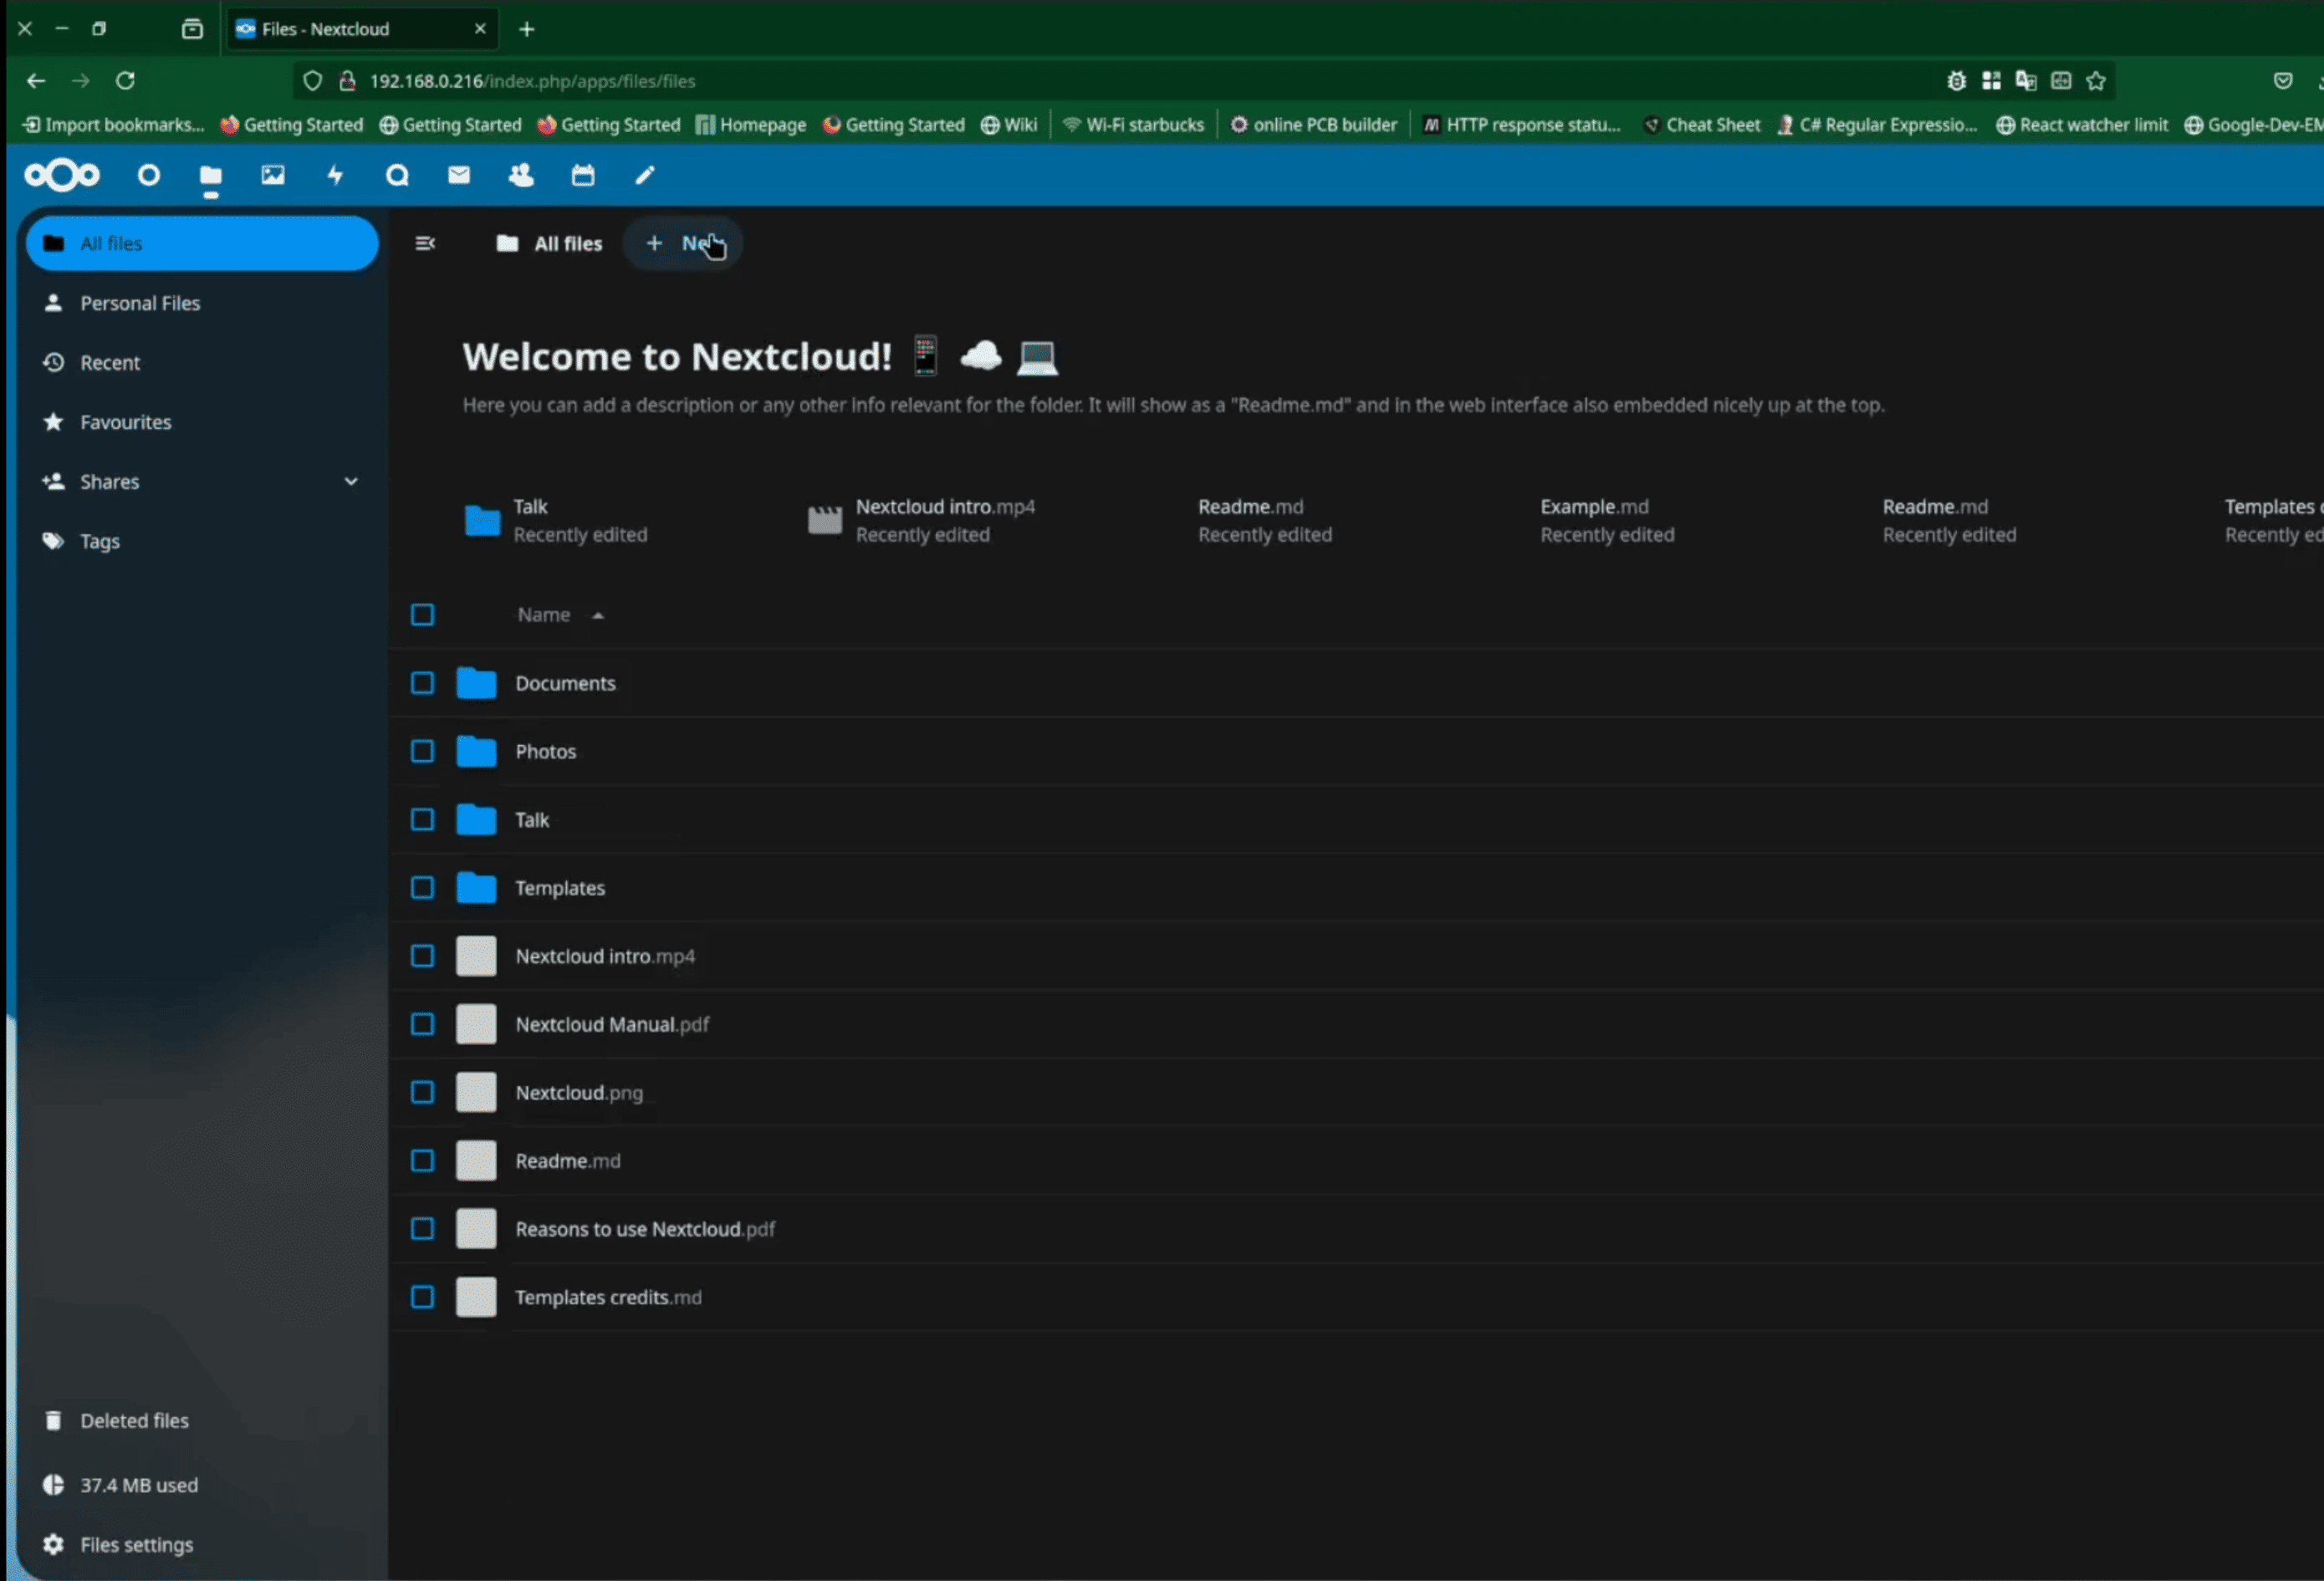This screenshot has height=1581, width=2324.
Task: Bookmark this page with star icon
Action: point(2096,81)
